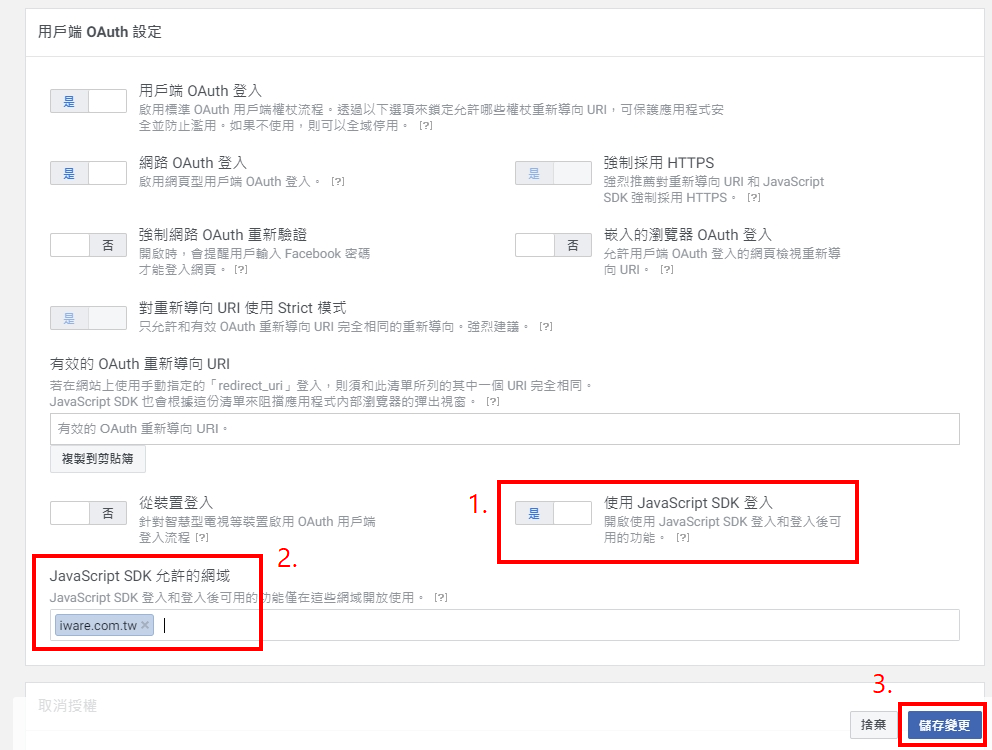Open the [?] help for JavaScript SDK 允許的網域

click(441, 597)
